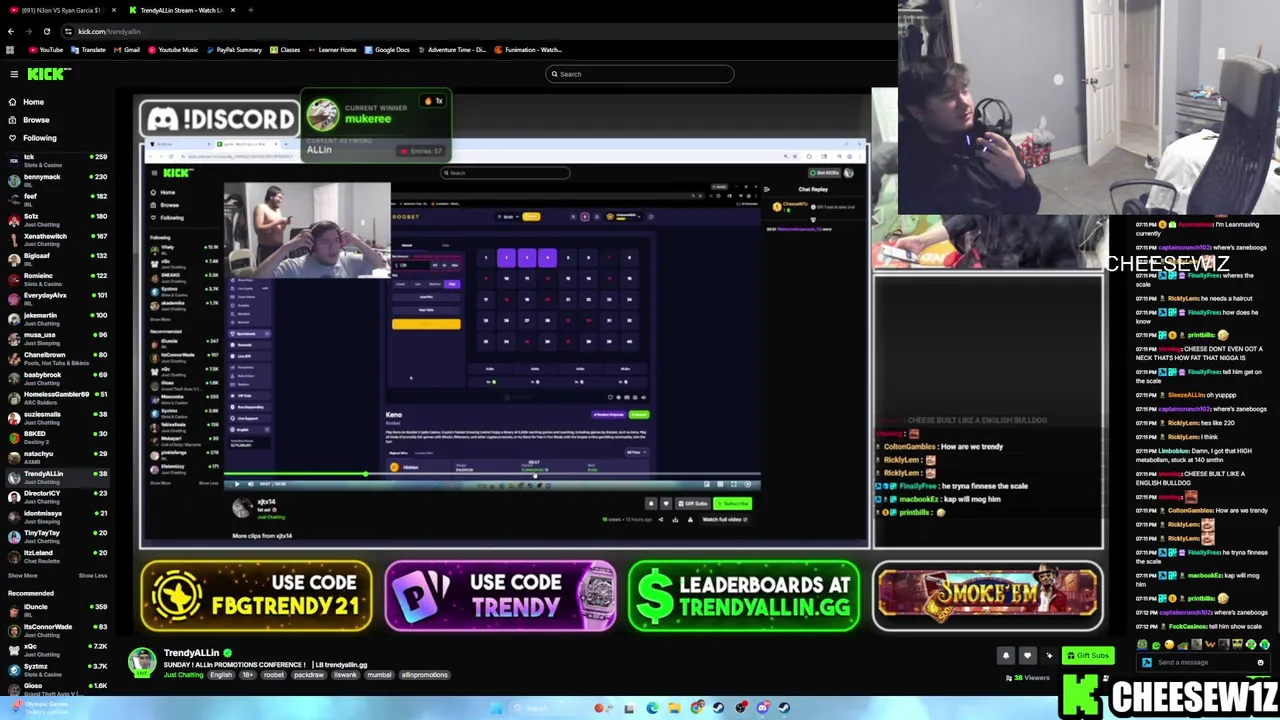Open the browser apps grid icon
The image size is (1280, 720).
click(x=10, y=50)
